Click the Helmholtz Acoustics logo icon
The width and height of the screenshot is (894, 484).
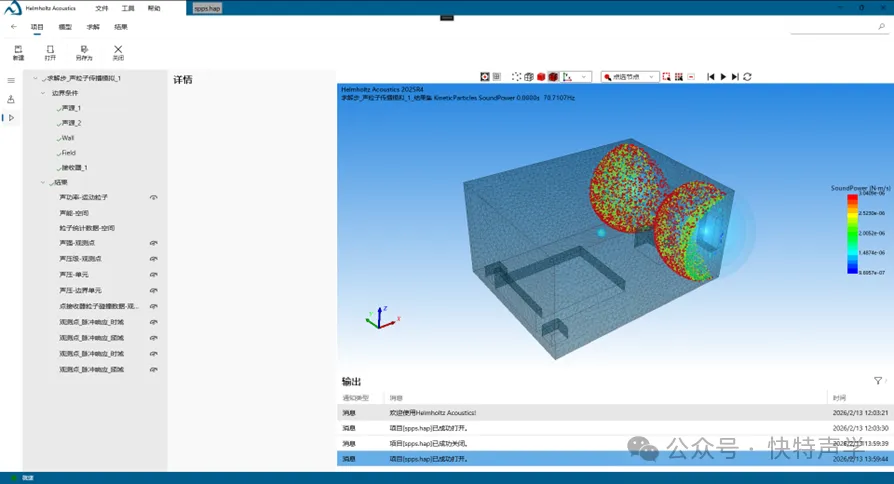pos(13,8)
